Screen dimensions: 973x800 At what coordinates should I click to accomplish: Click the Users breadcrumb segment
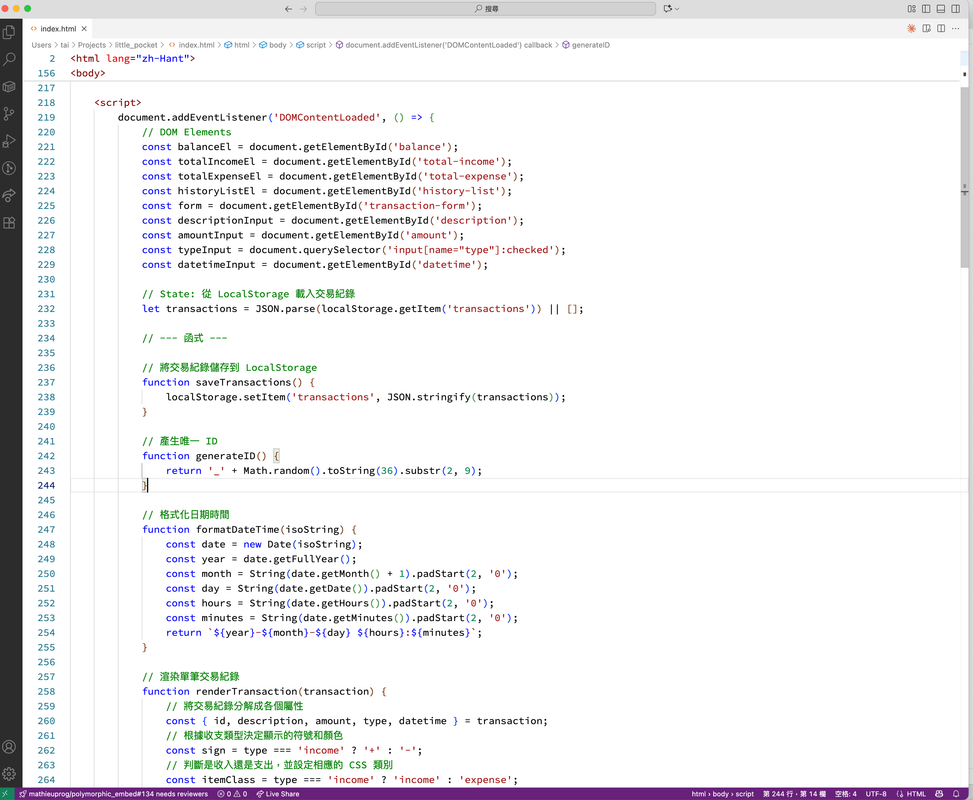click(41, 45)
